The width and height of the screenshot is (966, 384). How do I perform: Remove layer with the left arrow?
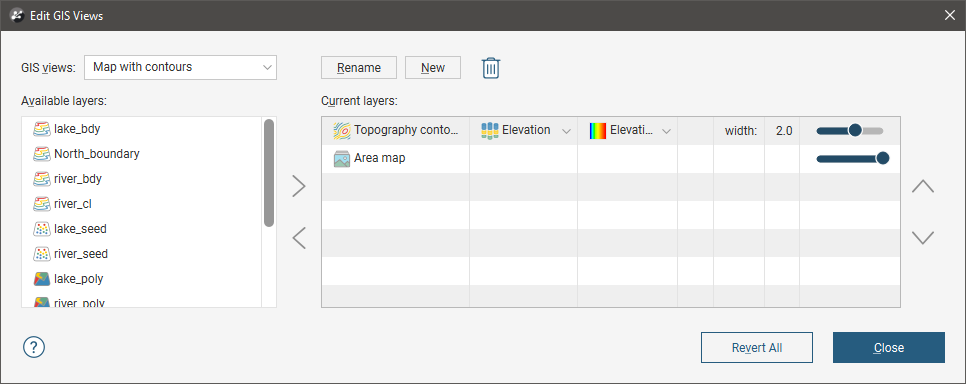point(299,237)
